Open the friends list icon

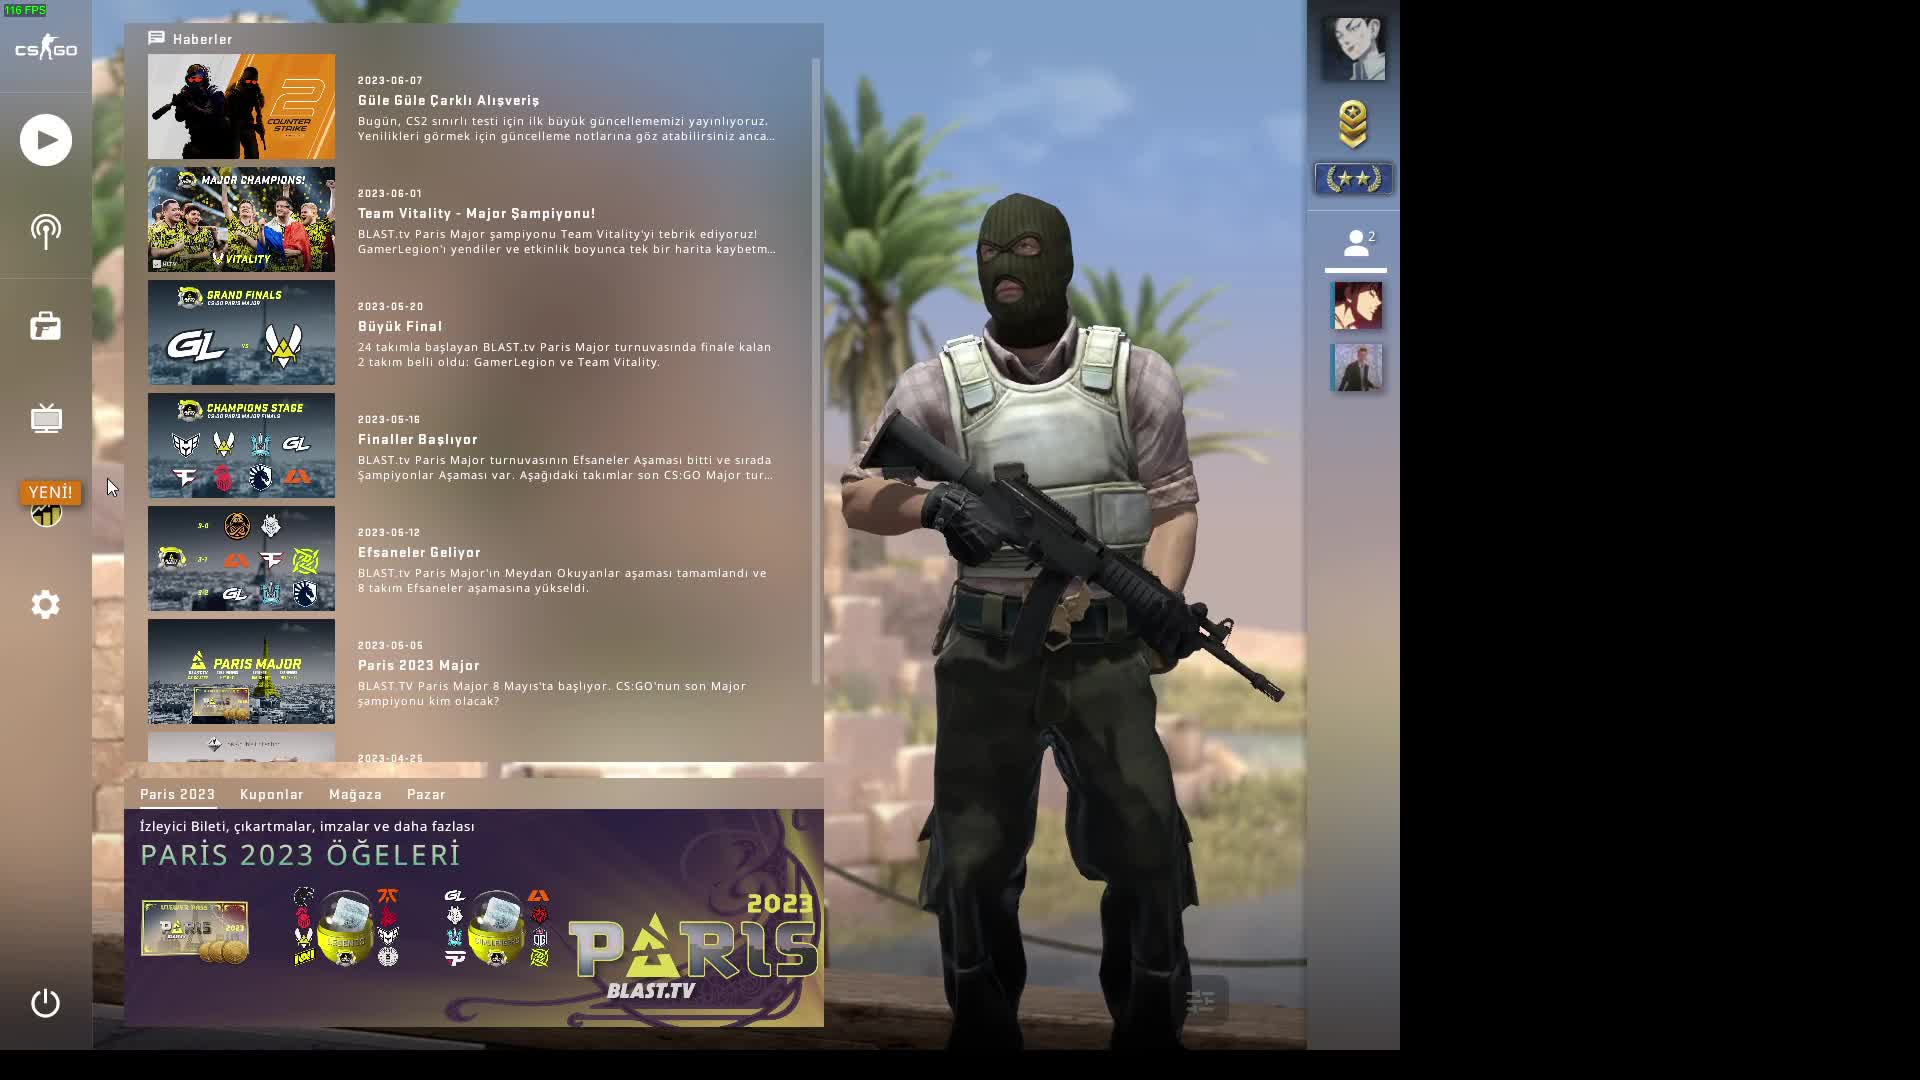1356,243
